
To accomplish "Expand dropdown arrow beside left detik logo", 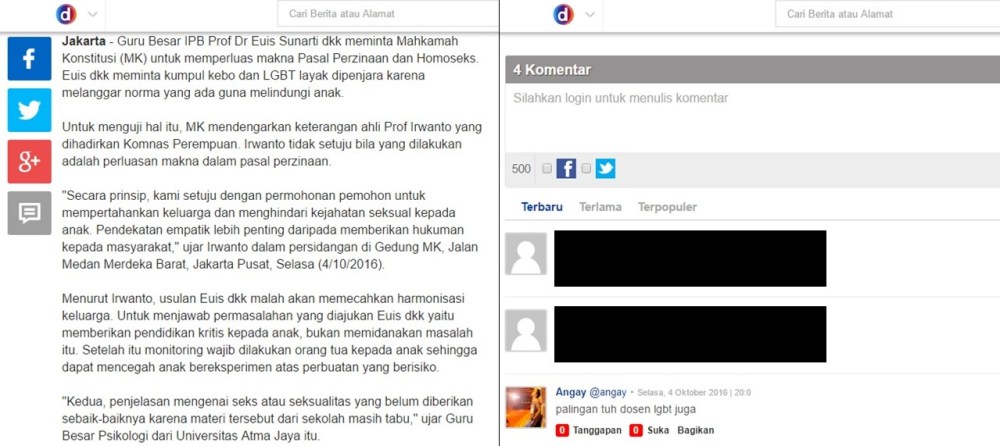I will pos(92,14).
